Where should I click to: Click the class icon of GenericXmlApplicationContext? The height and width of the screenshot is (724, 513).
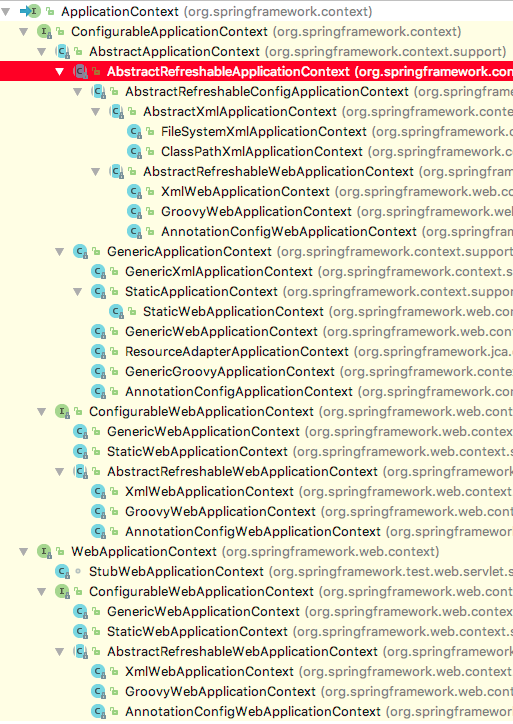click(98, 272)
